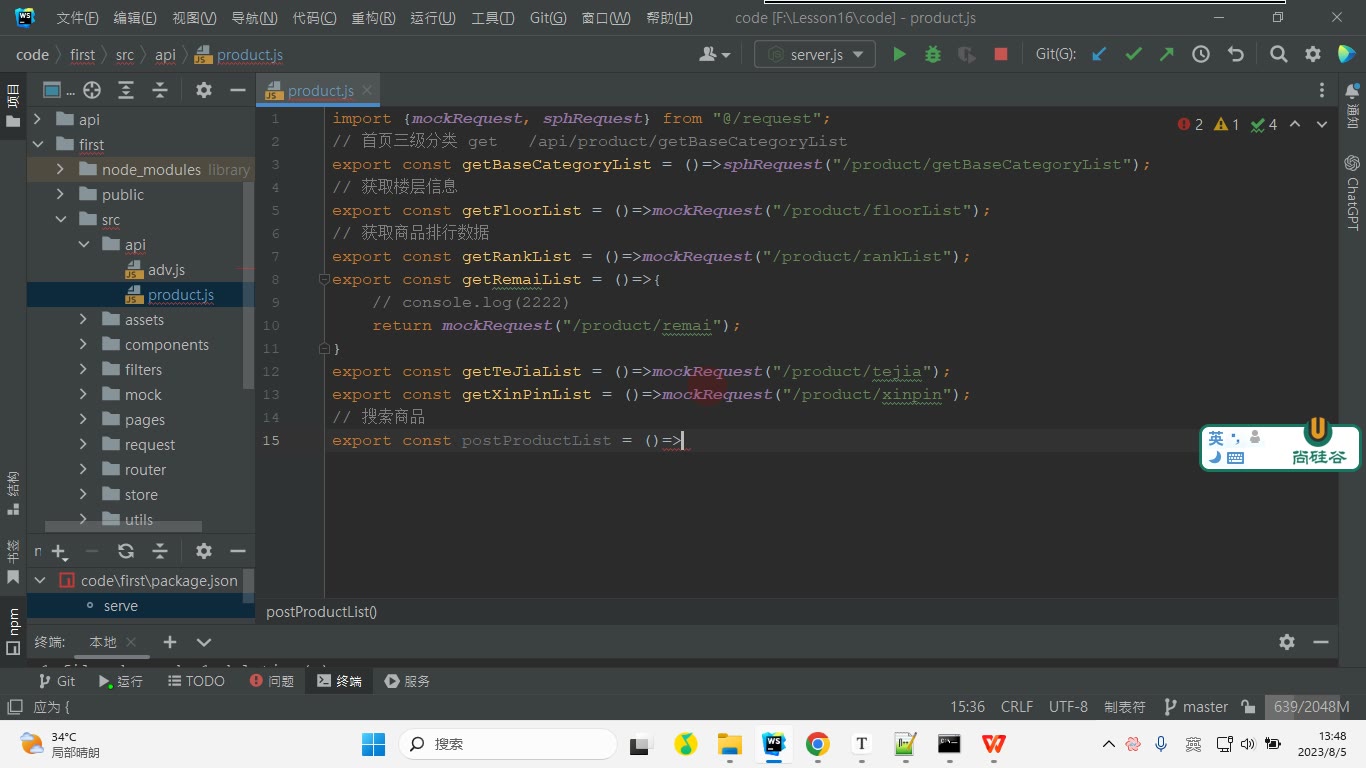The height and width of the screenshot is (768, 1366).
Task: Click the project tree vertical scrollbar
Action: click(x=248, y=285)
